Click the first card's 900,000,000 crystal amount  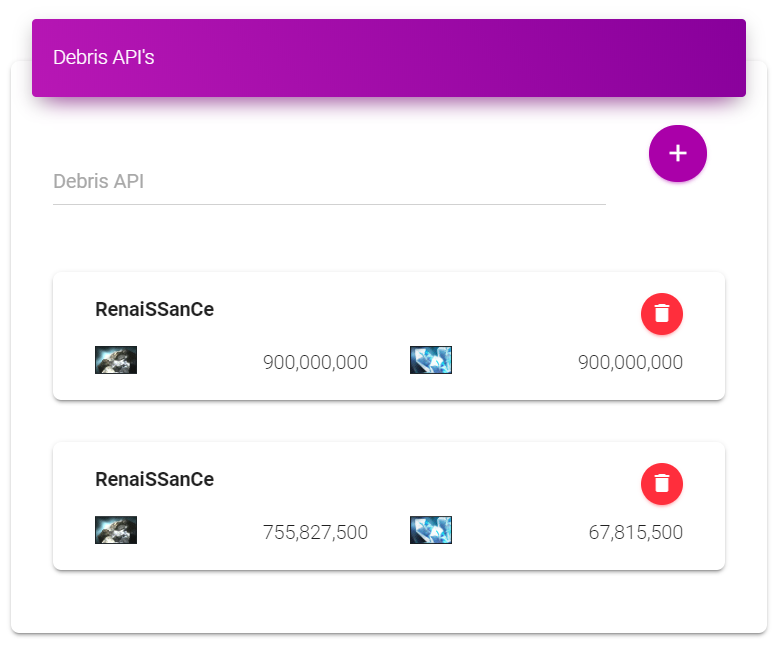pyautogui.click(x=630, y=362)
